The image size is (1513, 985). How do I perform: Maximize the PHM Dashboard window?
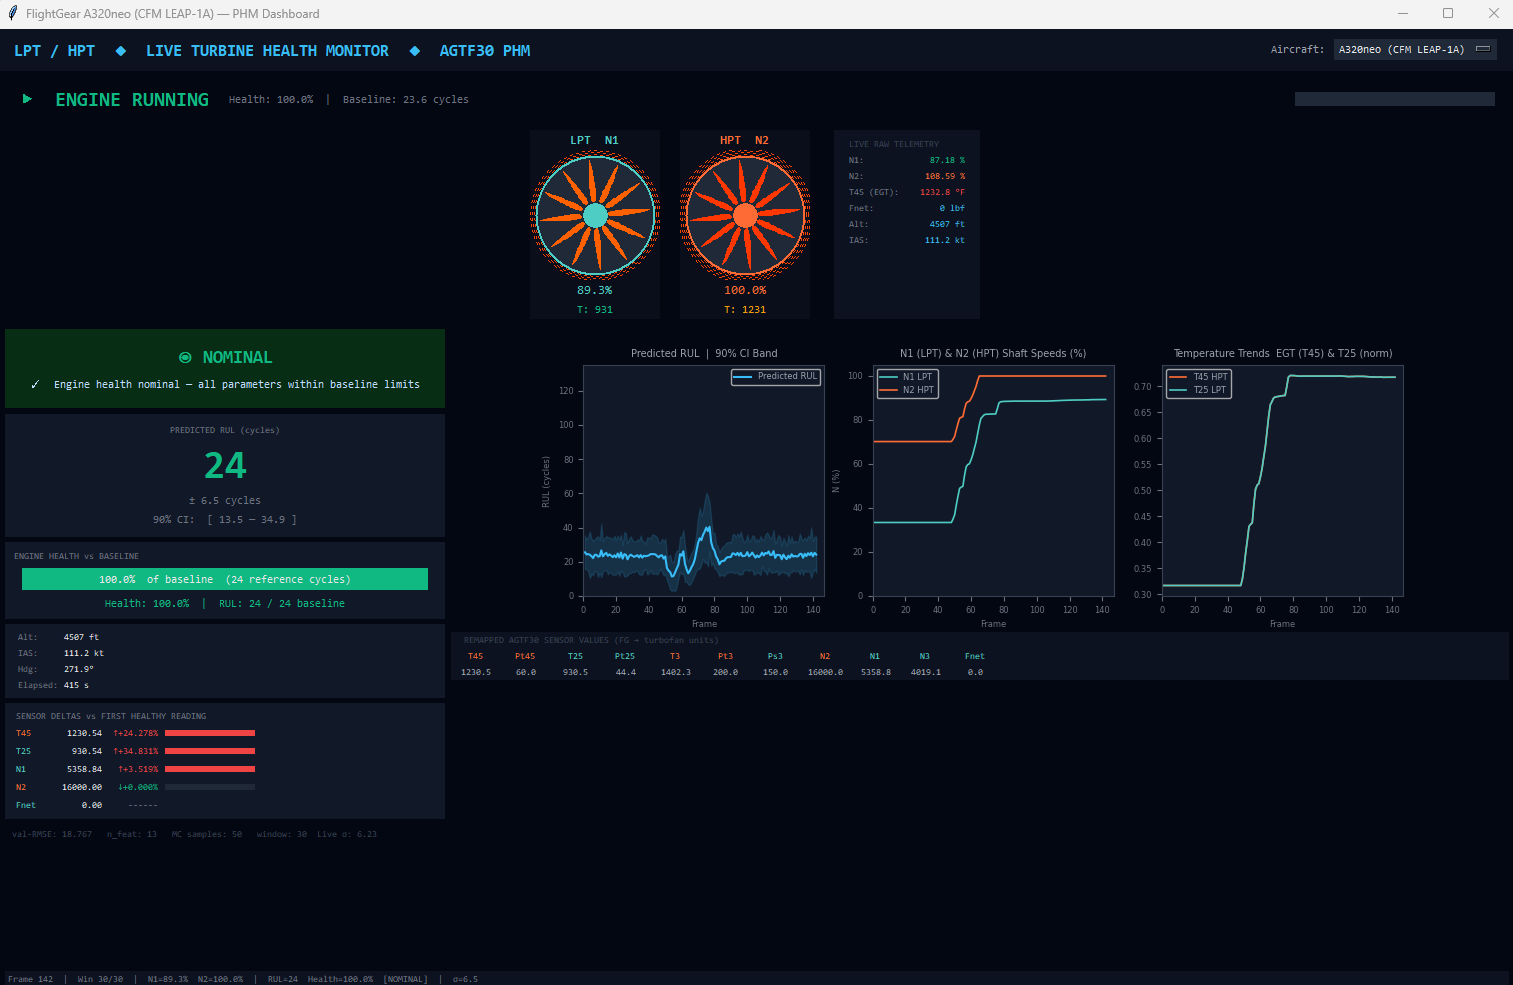coord(1448,14)
